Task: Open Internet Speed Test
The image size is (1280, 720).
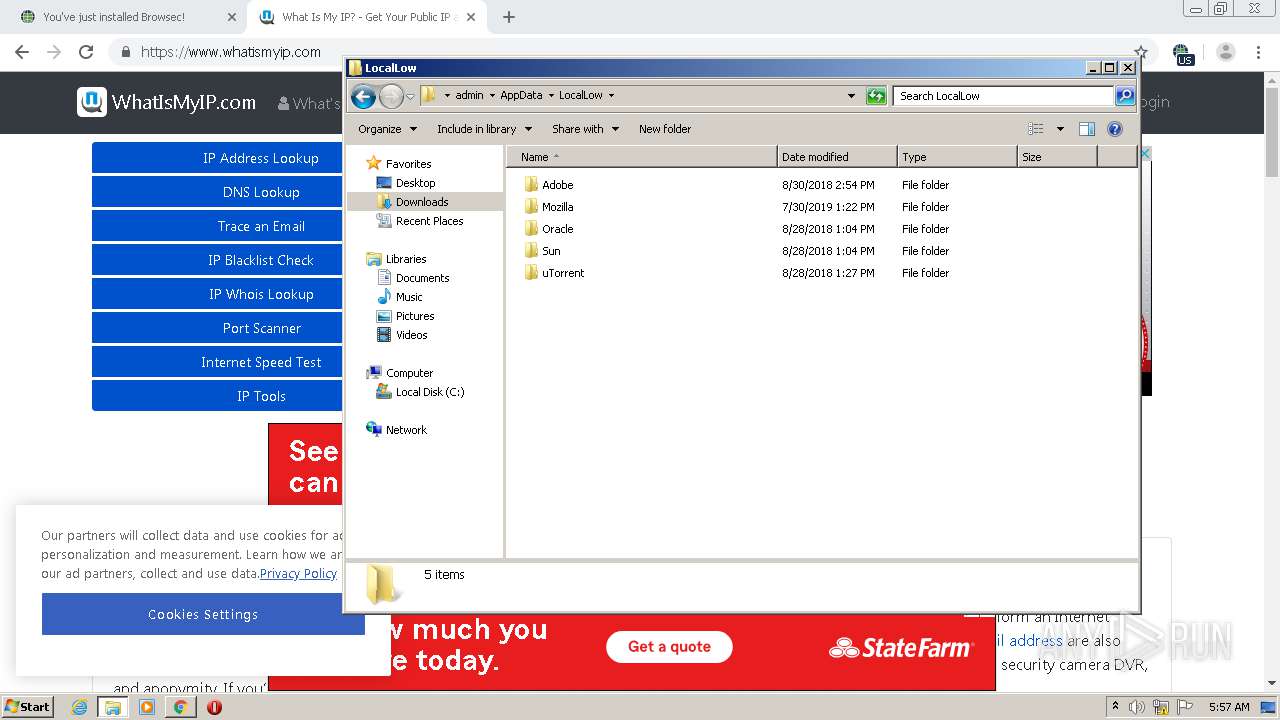Action: (x=217, y=362)
